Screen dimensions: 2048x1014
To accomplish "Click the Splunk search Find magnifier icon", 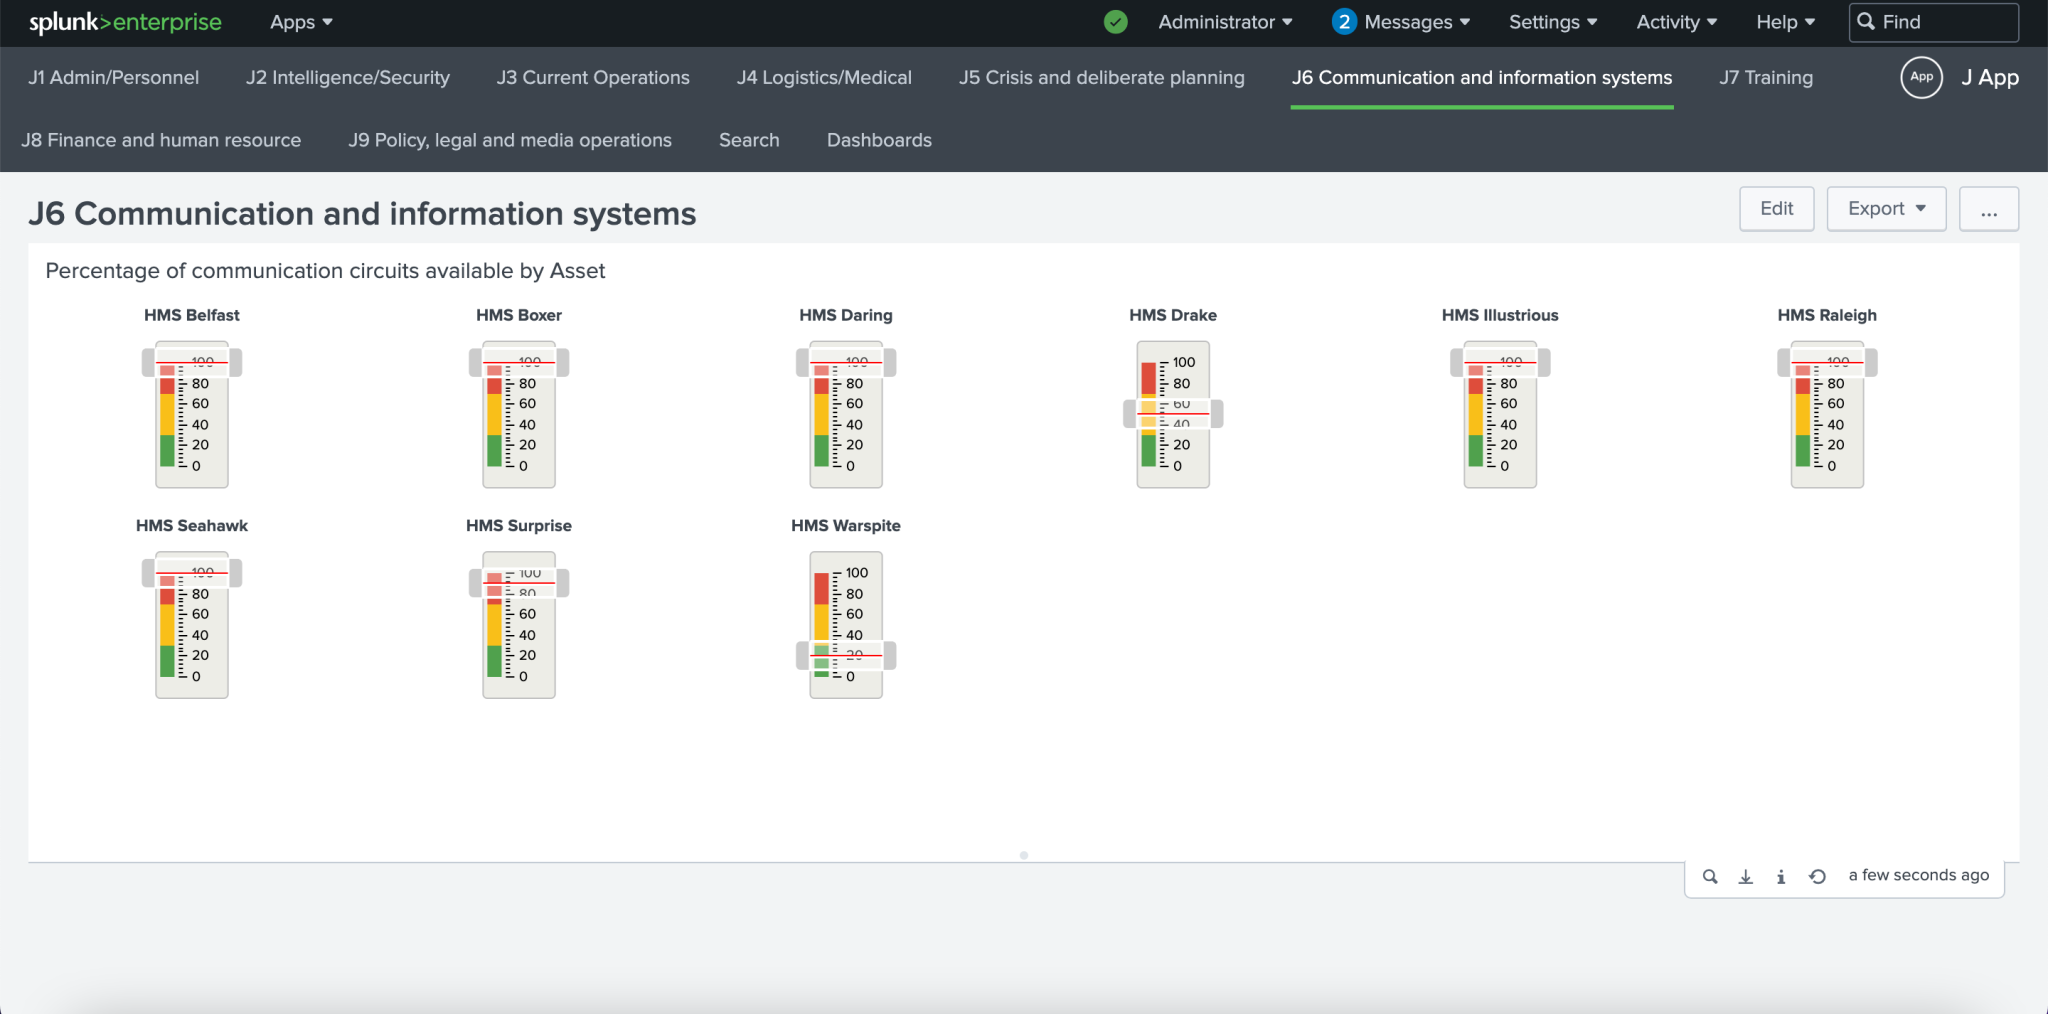I will tap(1867, 21).
